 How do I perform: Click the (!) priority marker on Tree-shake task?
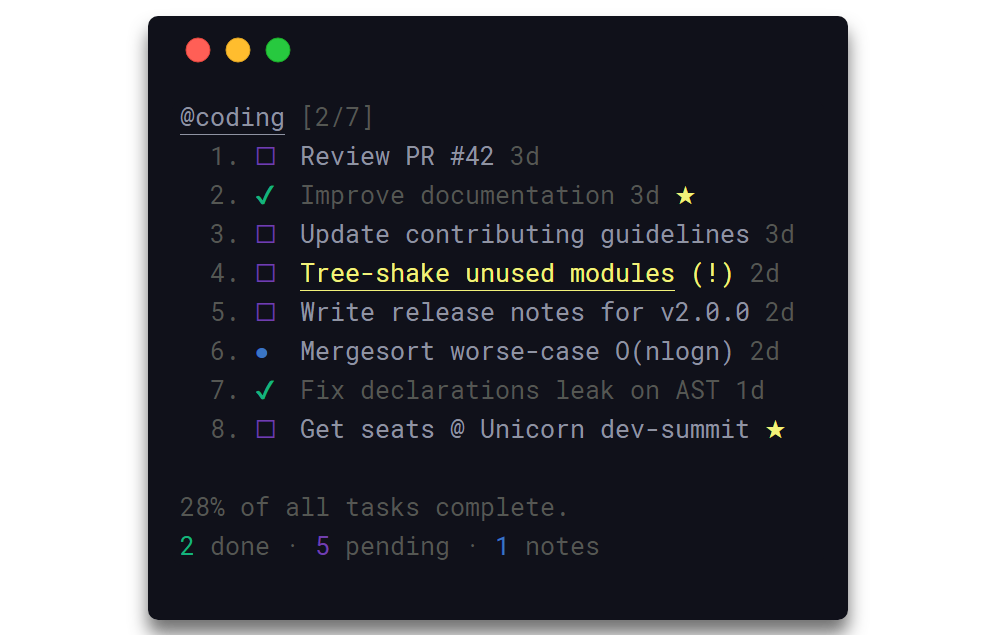[x=714, y=273]
